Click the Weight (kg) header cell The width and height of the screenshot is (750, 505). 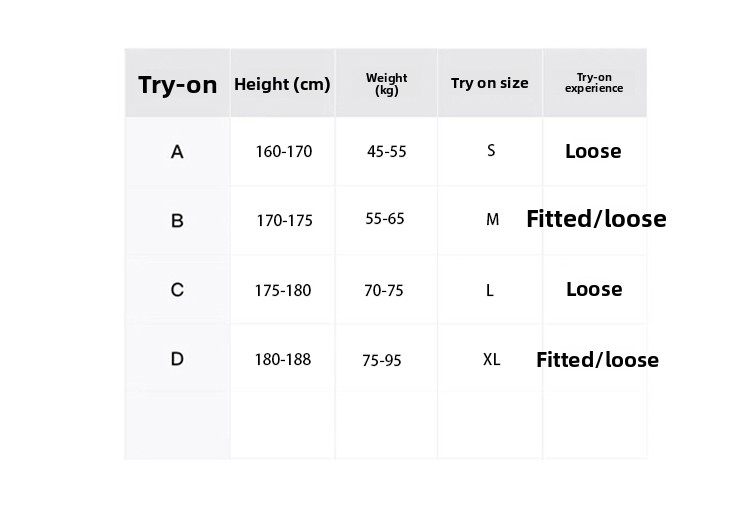coord(386,84)
